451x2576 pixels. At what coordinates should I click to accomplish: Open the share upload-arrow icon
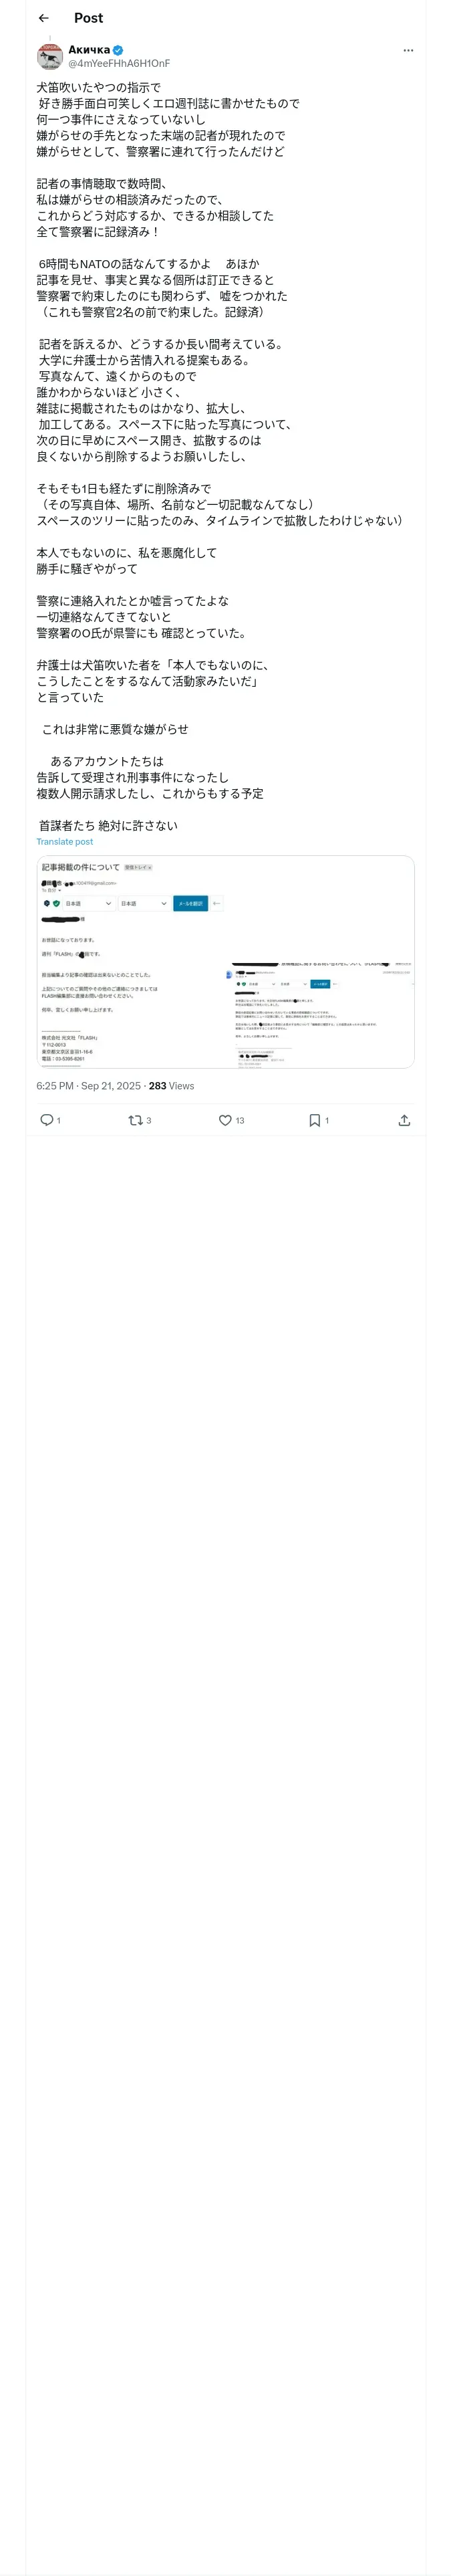[x=404, y=1120]
